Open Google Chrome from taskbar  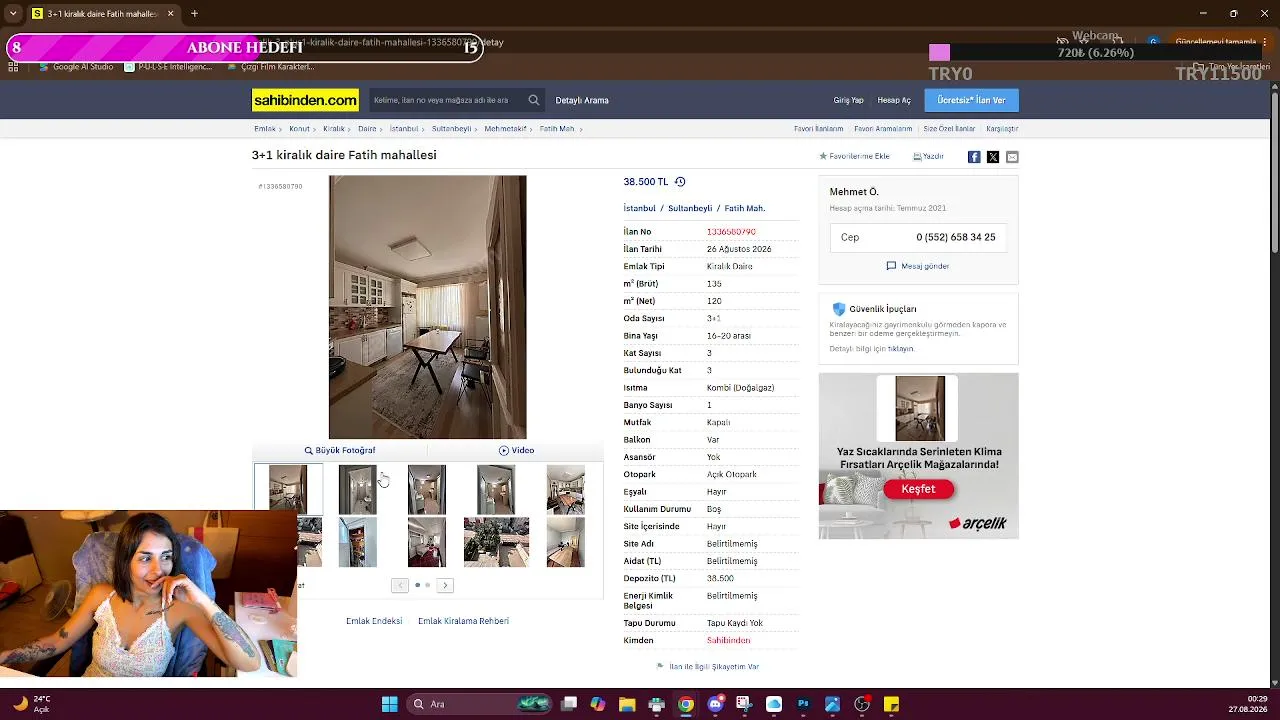click(x=686, y=704)
